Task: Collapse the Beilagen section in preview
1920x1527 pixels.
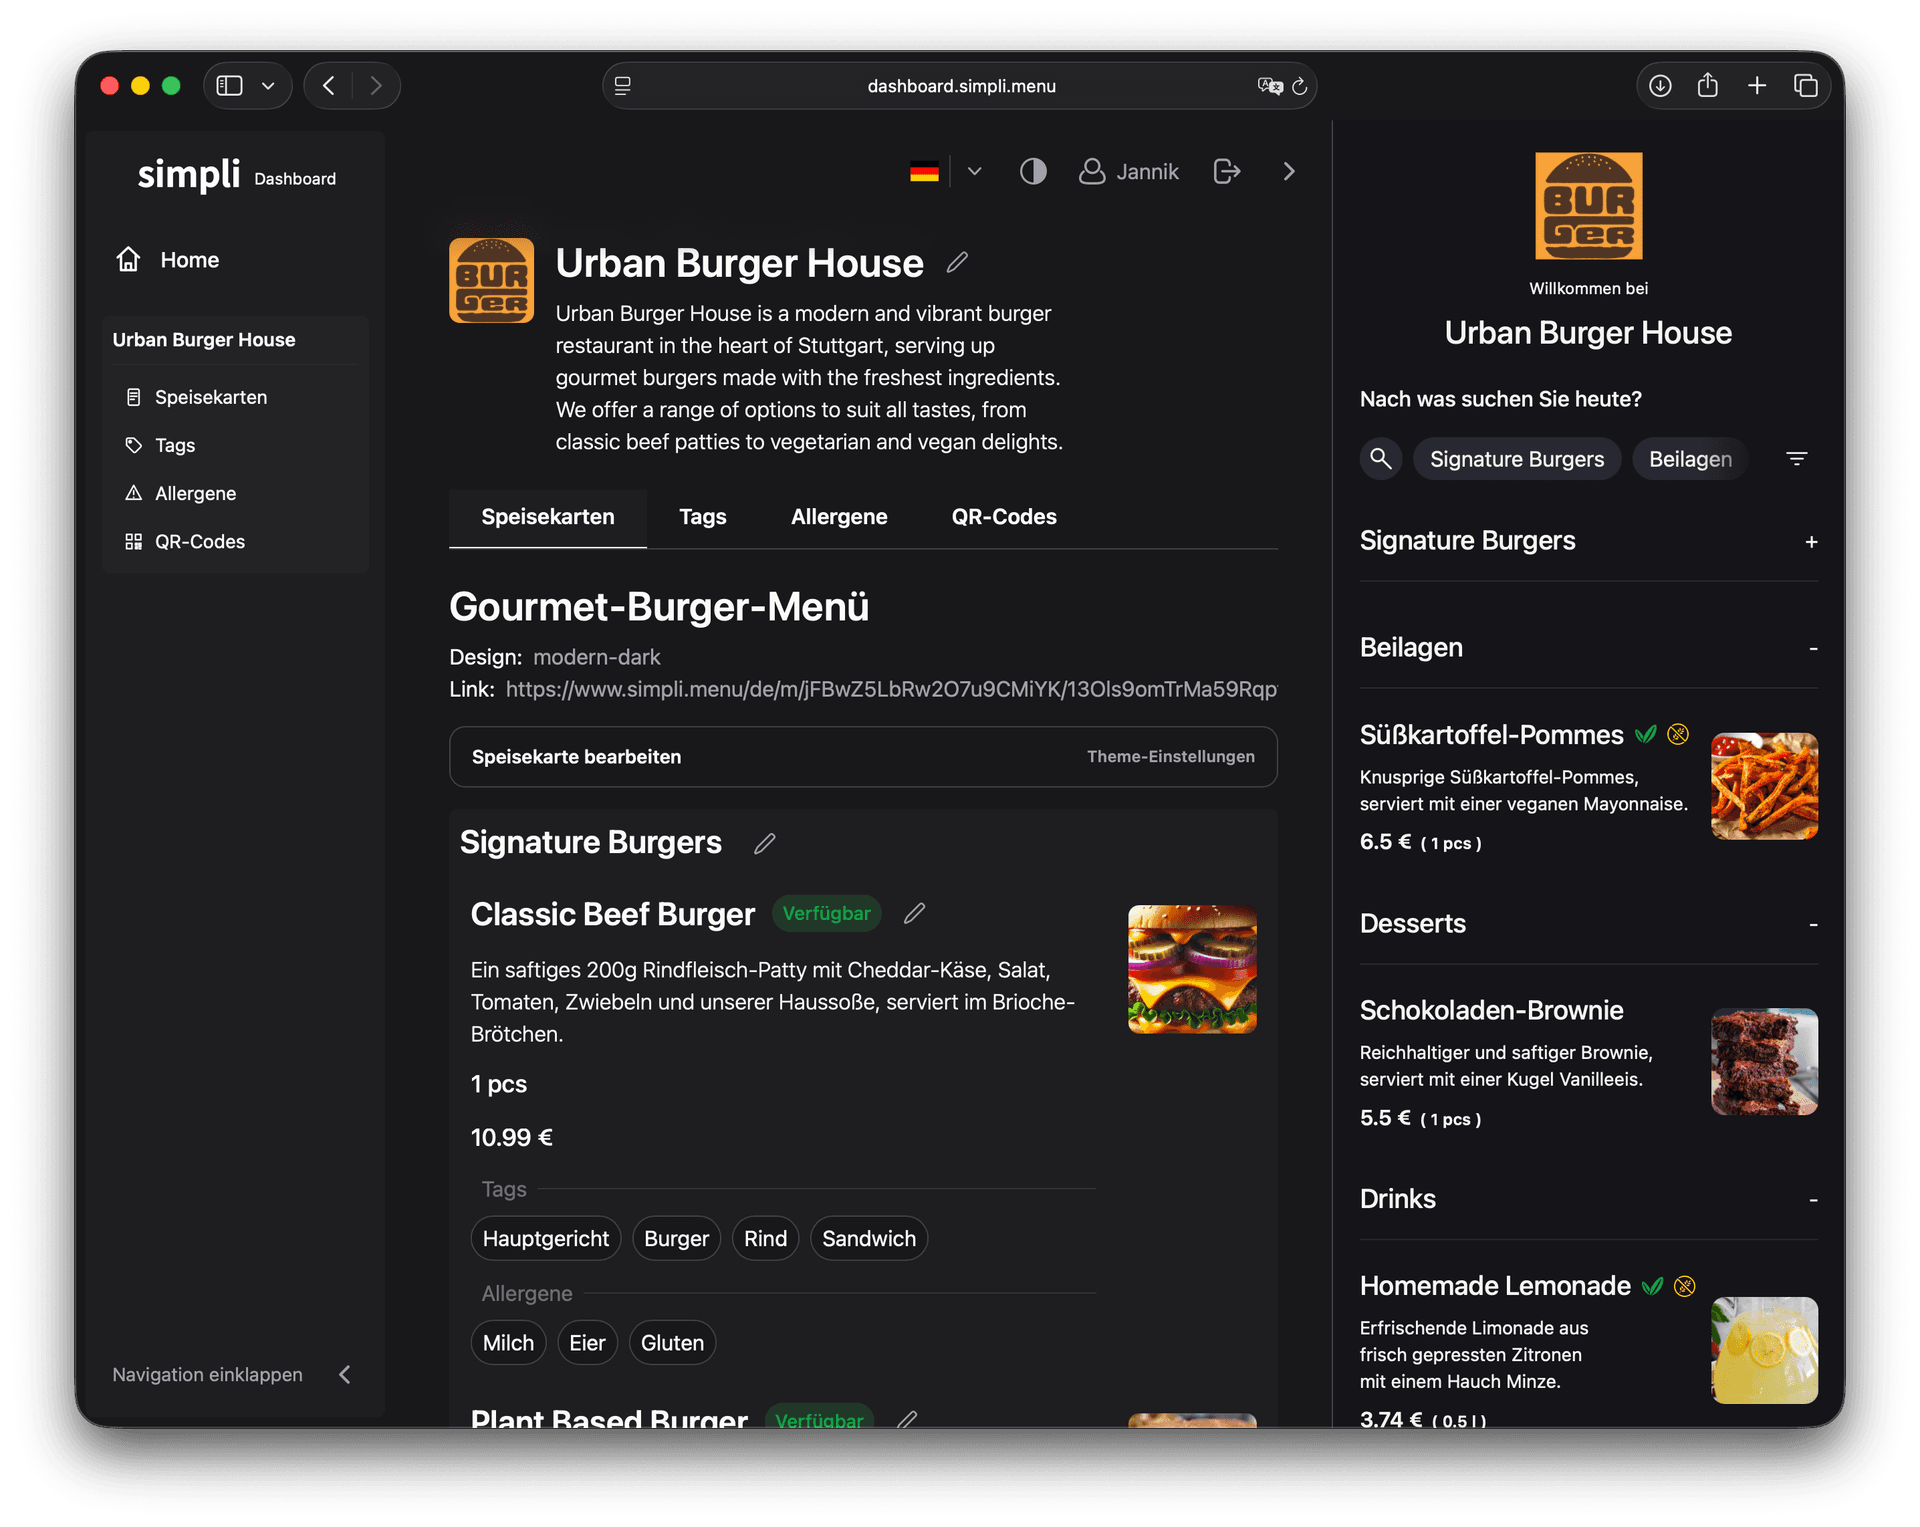Action: [x=1813, y=648]
